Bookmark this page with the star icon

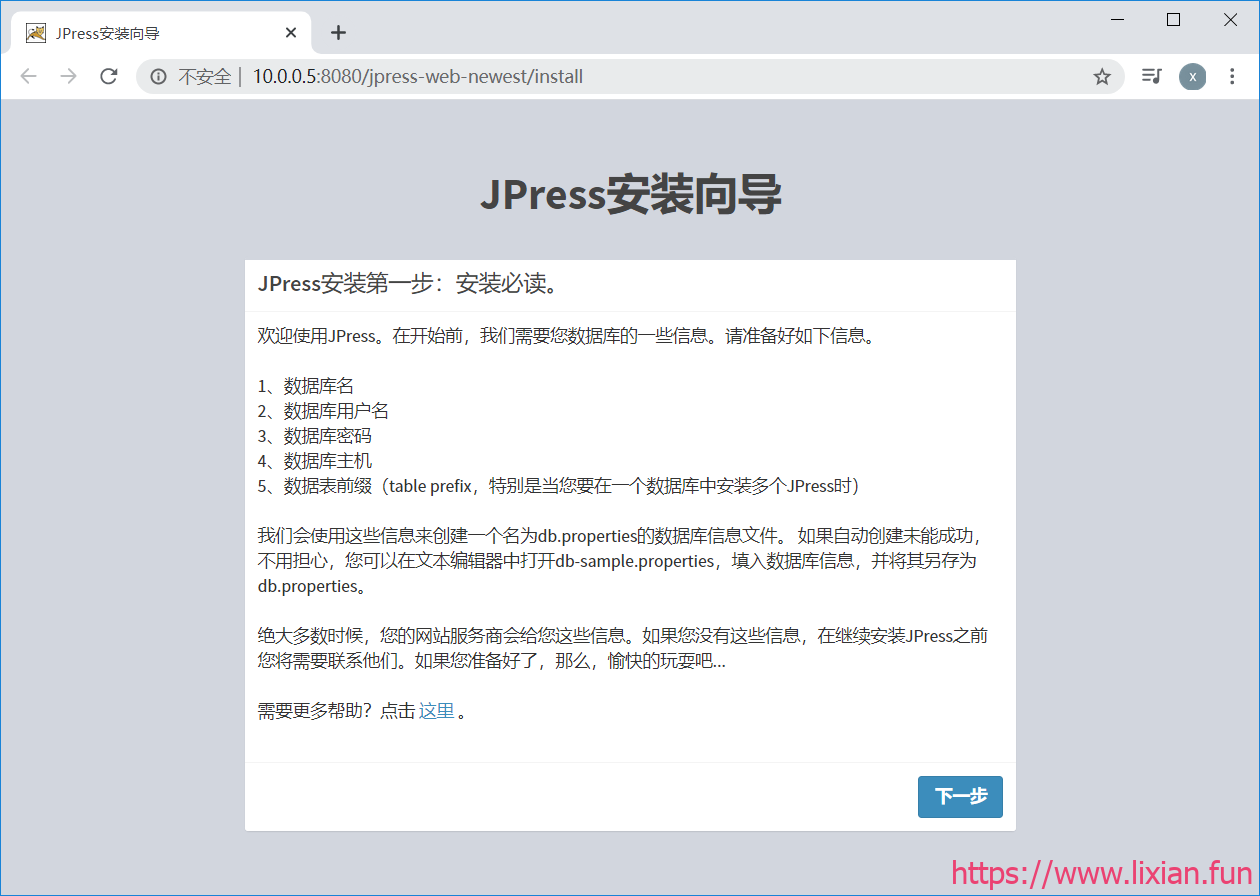[x=1102, y=77]
